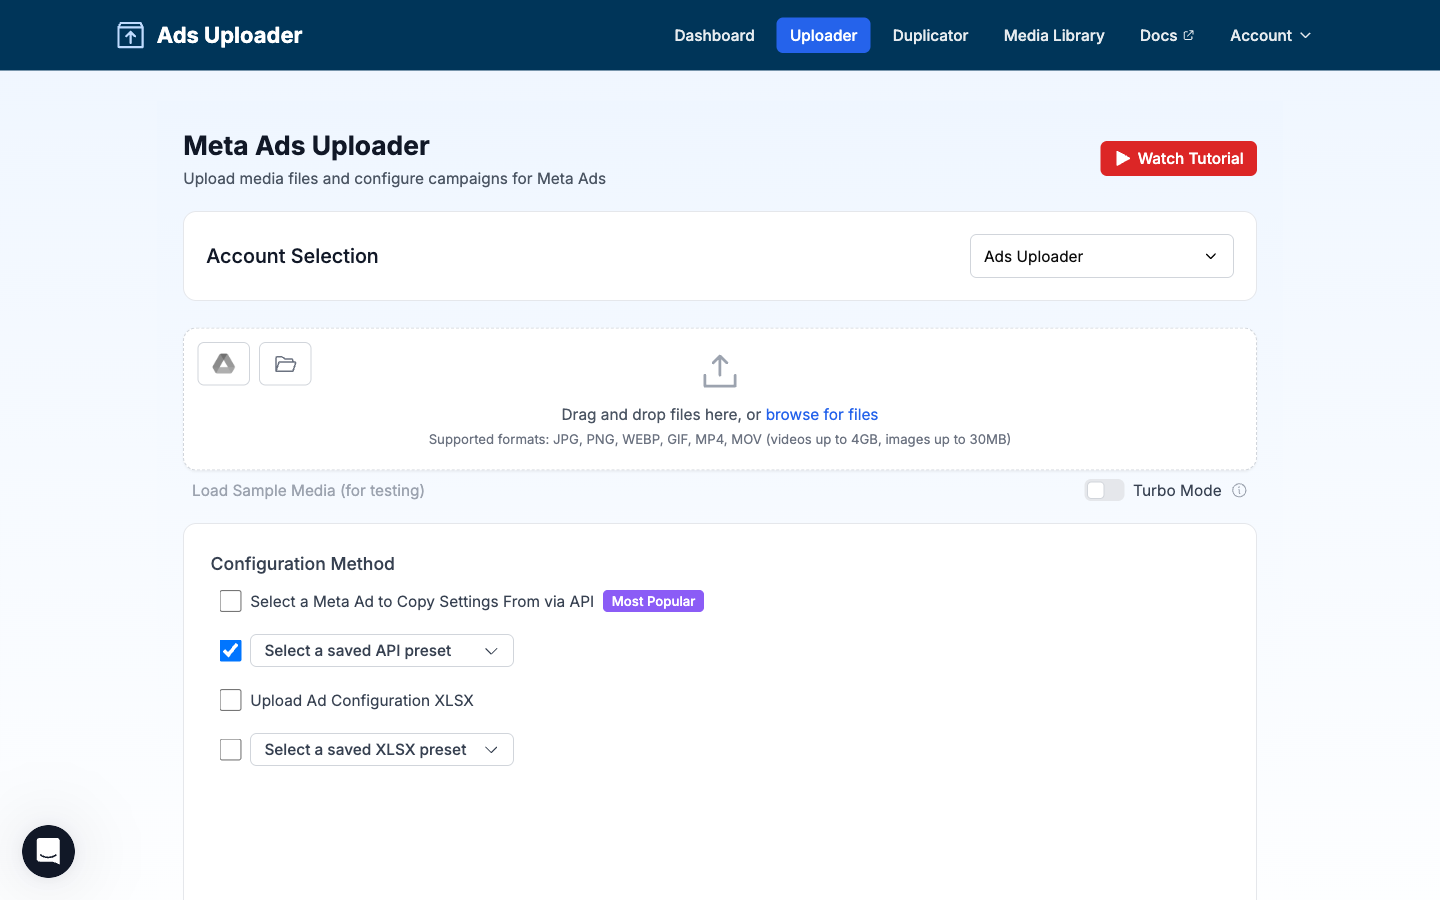Enable the Turbo Mode switch
Image resolution: width=1440 pixels, height=900 pixels.
click(1105, 490)
